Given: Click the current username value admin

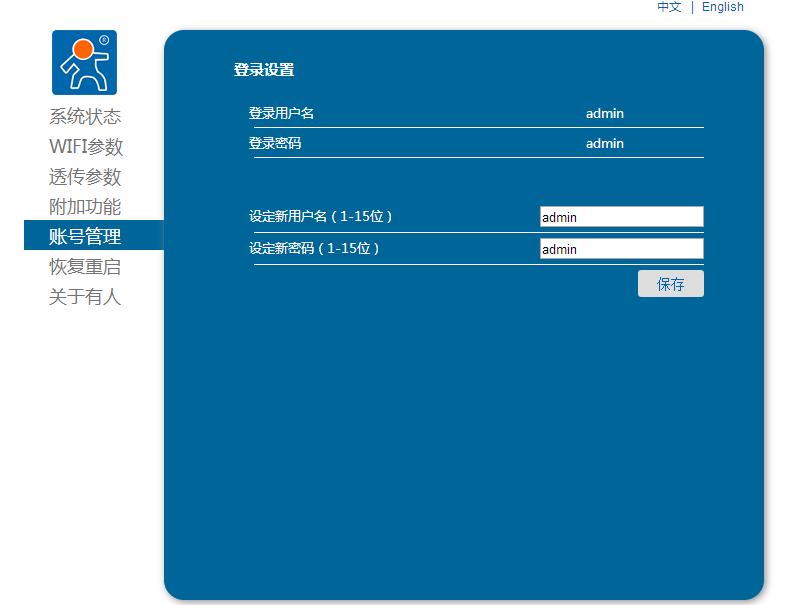Looking at the screenshot, I should [604, 114].
